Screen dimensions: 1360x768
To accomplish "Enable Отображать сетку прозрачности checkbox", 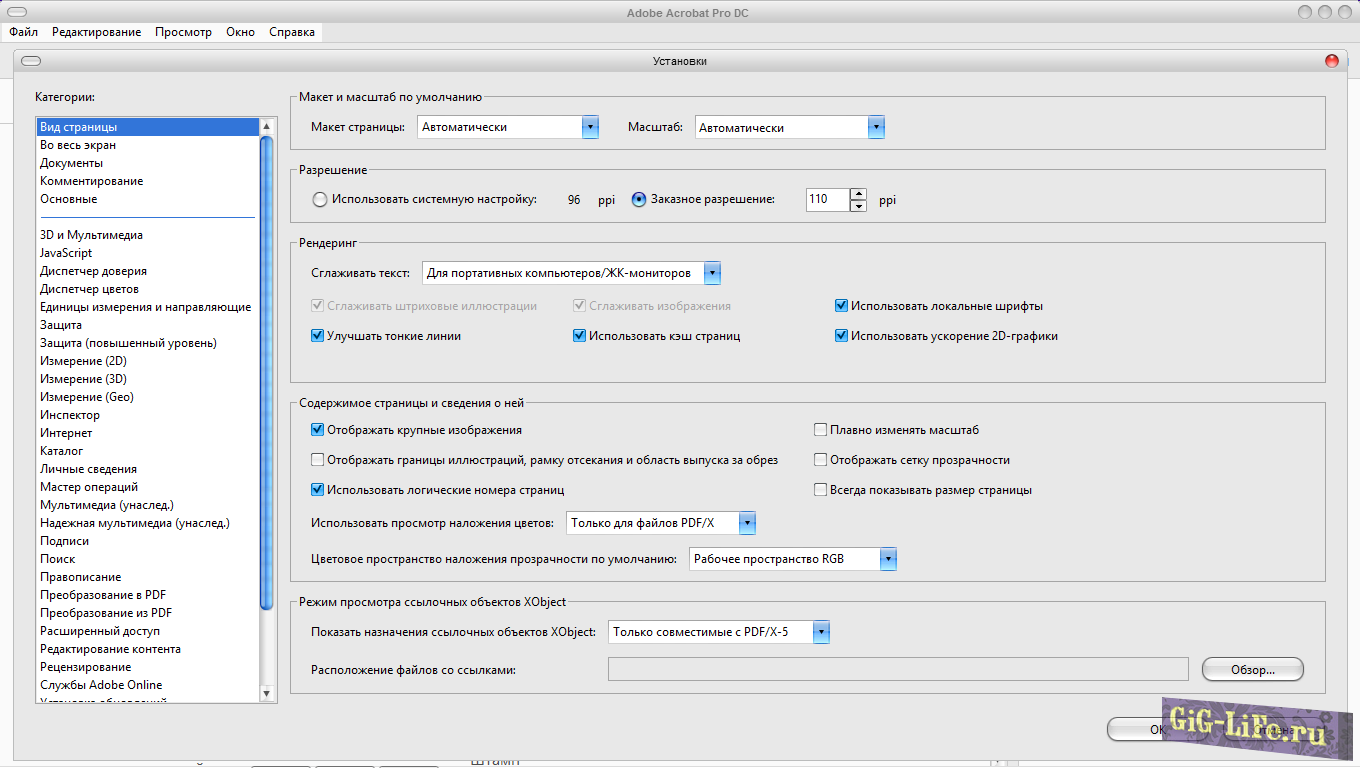I will 821,460.
